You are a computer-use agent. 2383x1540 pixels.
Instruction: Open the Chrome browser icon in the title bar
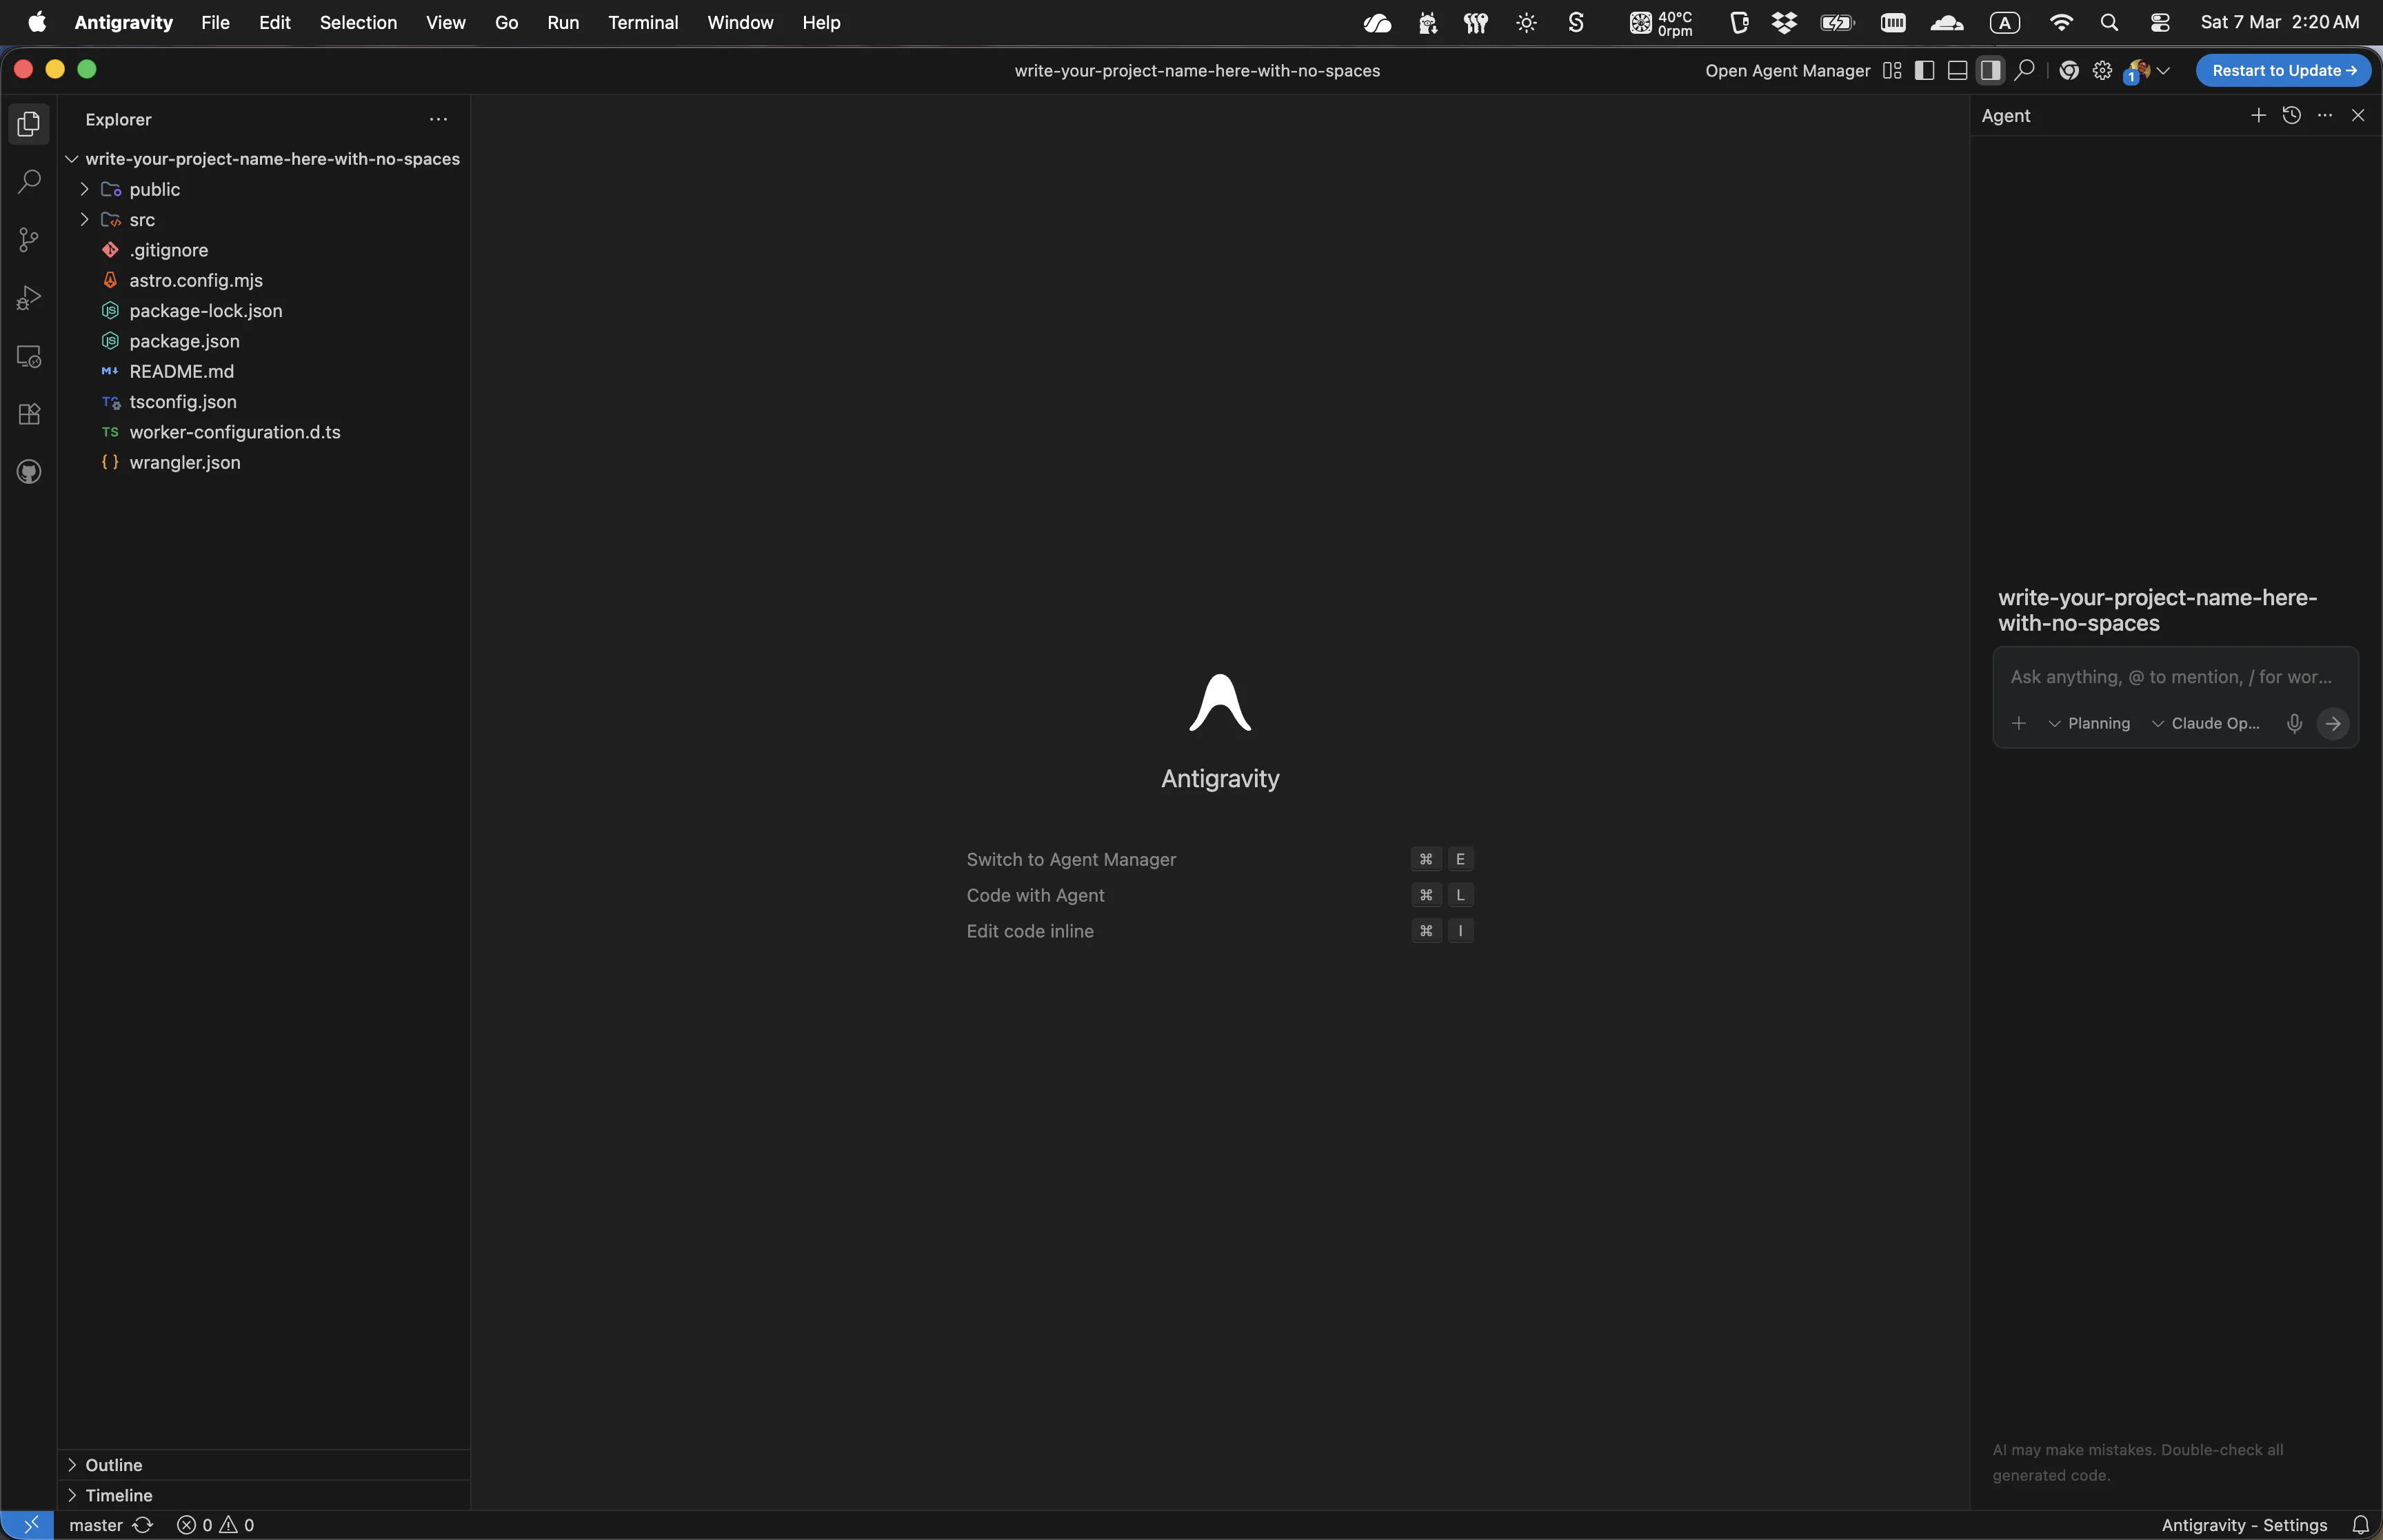[2069, 70]
